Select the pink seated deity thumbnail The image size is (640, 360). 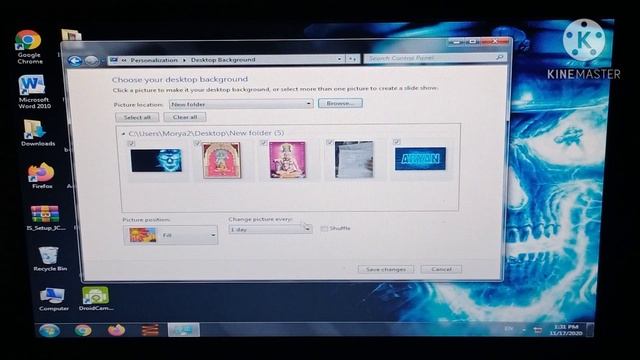coord(287,160)
